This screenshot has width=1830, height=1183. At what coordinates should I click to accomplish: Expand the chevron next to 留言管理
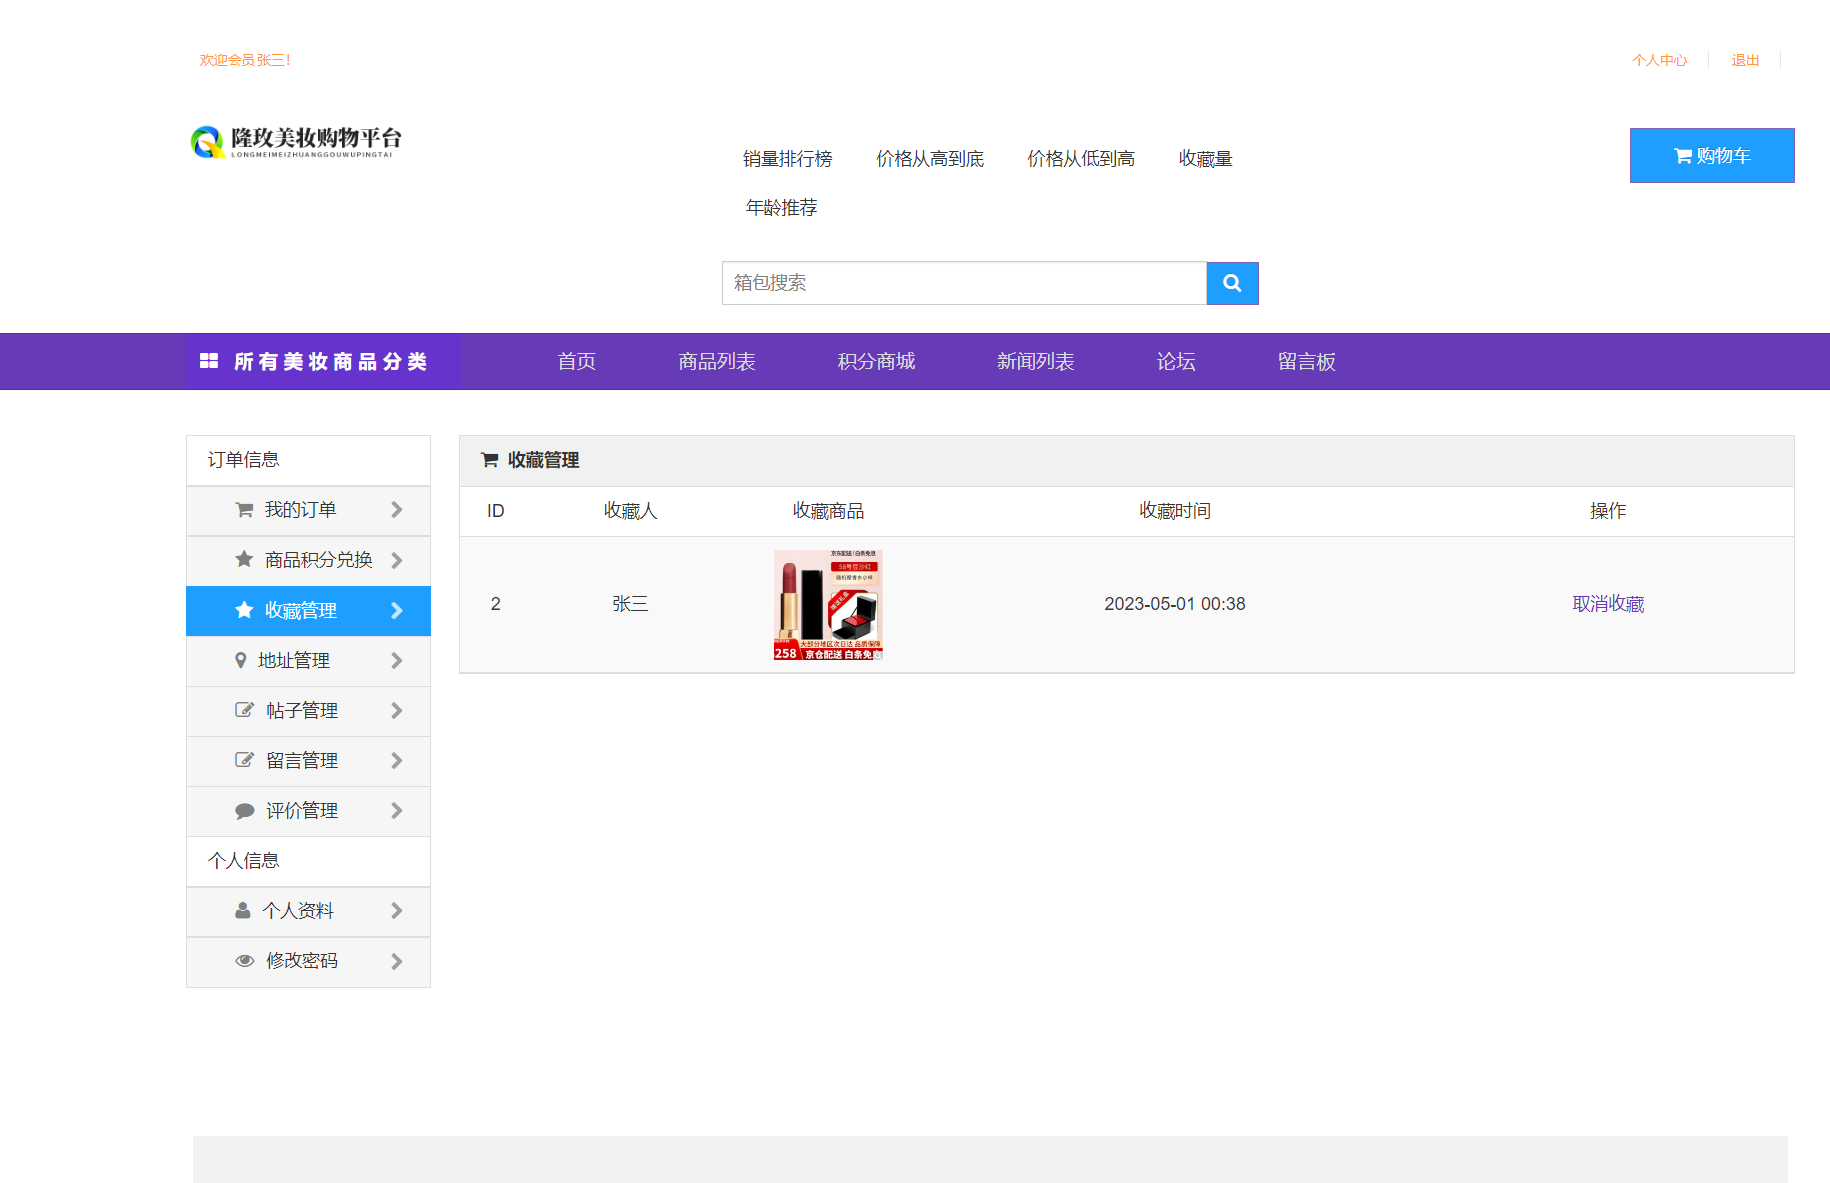(396, 760)
